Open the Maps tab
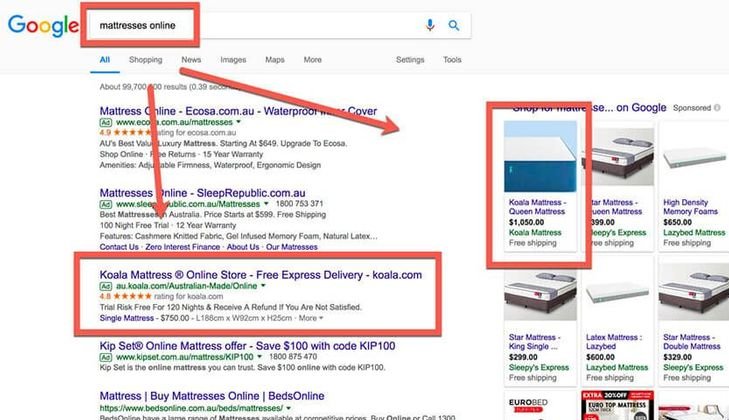 pyautogui.click(x=275, y=60)
